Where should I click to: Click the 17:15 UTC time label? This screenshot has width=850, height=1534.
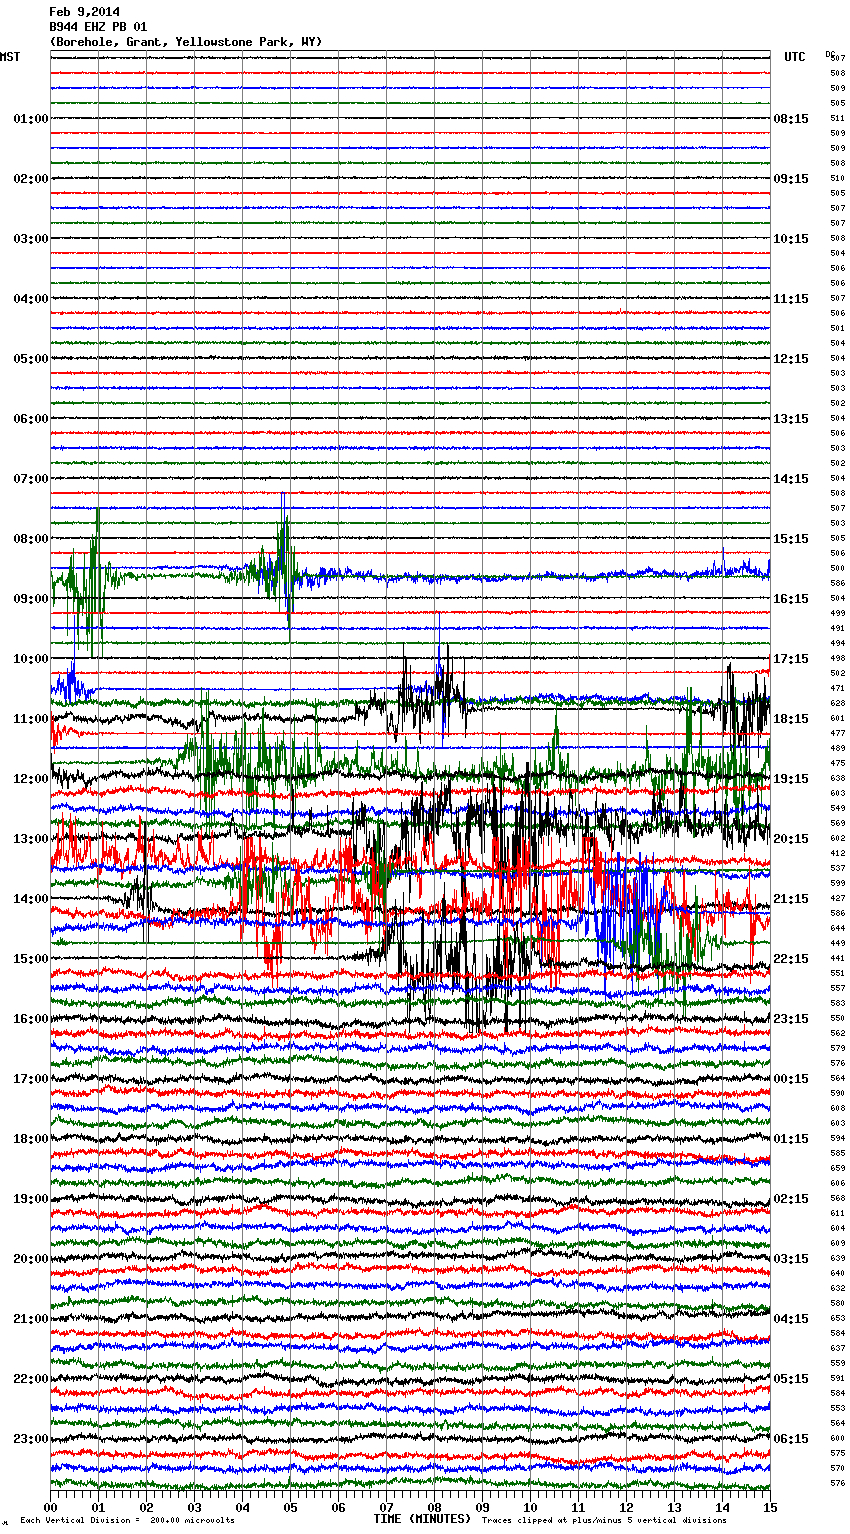point(791,659)
